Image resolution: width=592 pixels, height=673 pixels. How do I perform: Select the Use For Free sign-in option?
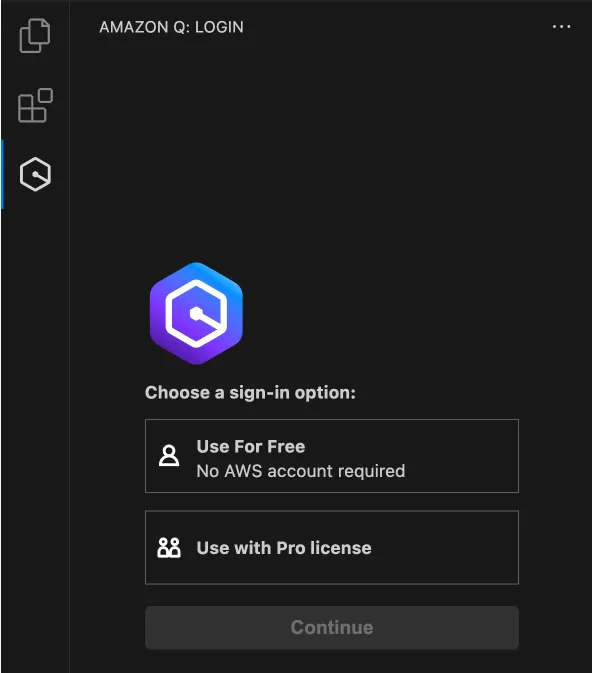coord(332,456)
